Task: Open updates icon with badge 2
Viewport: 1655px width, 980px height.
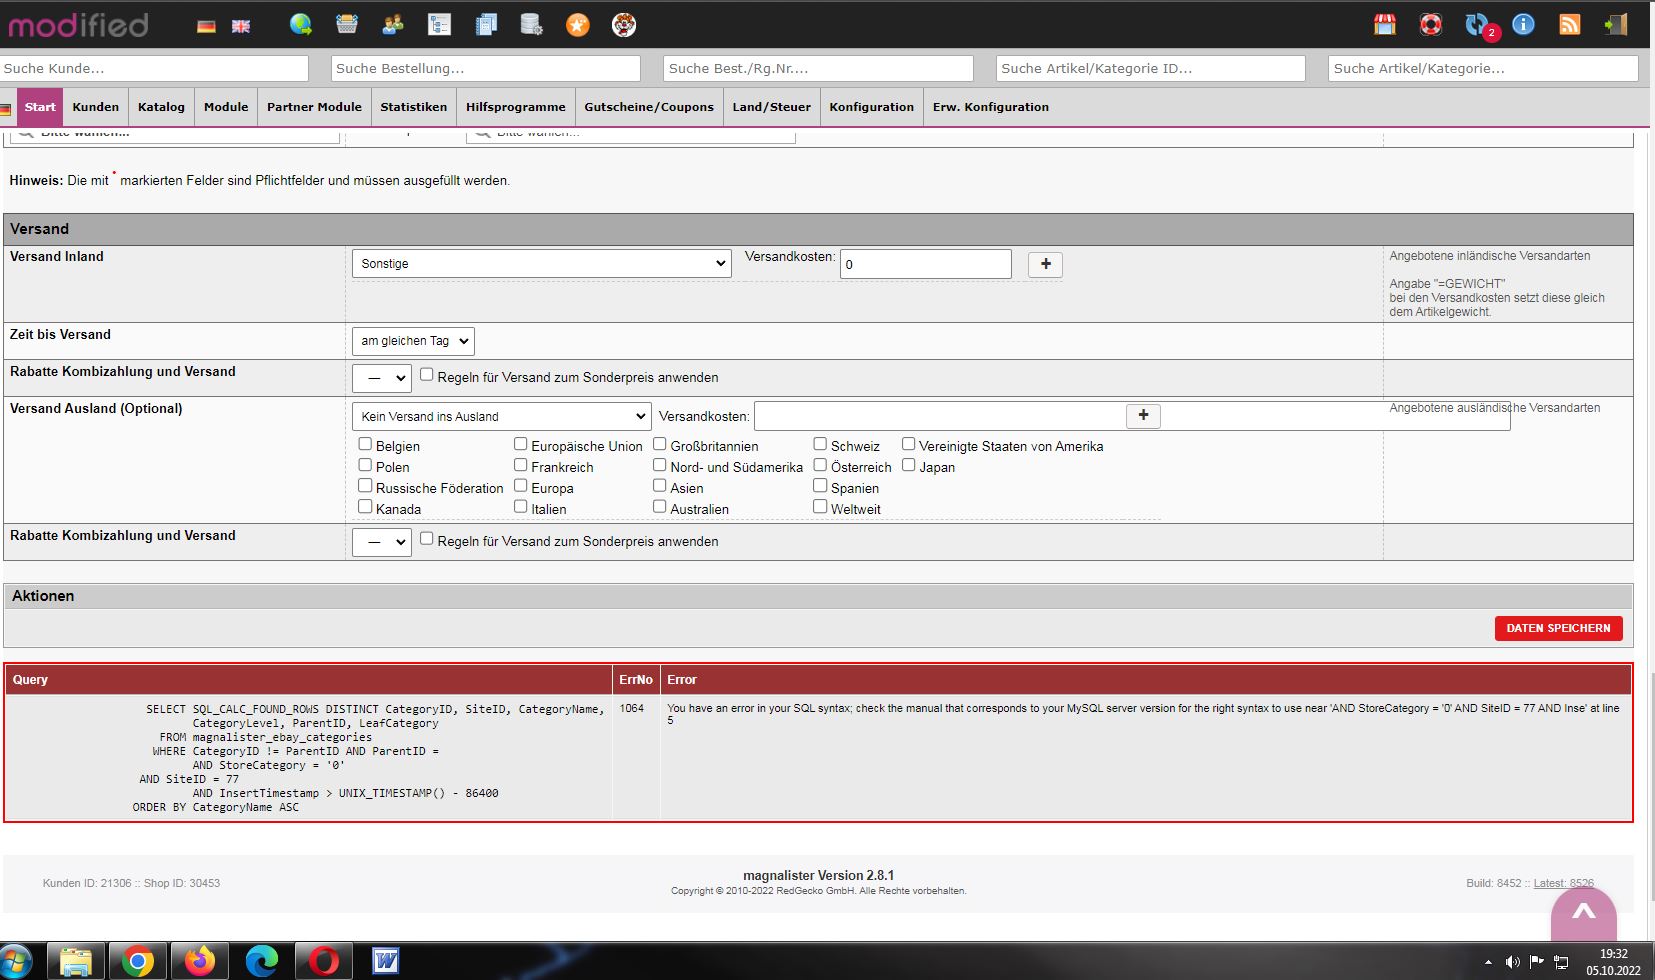Action: tap(1477, 25)
